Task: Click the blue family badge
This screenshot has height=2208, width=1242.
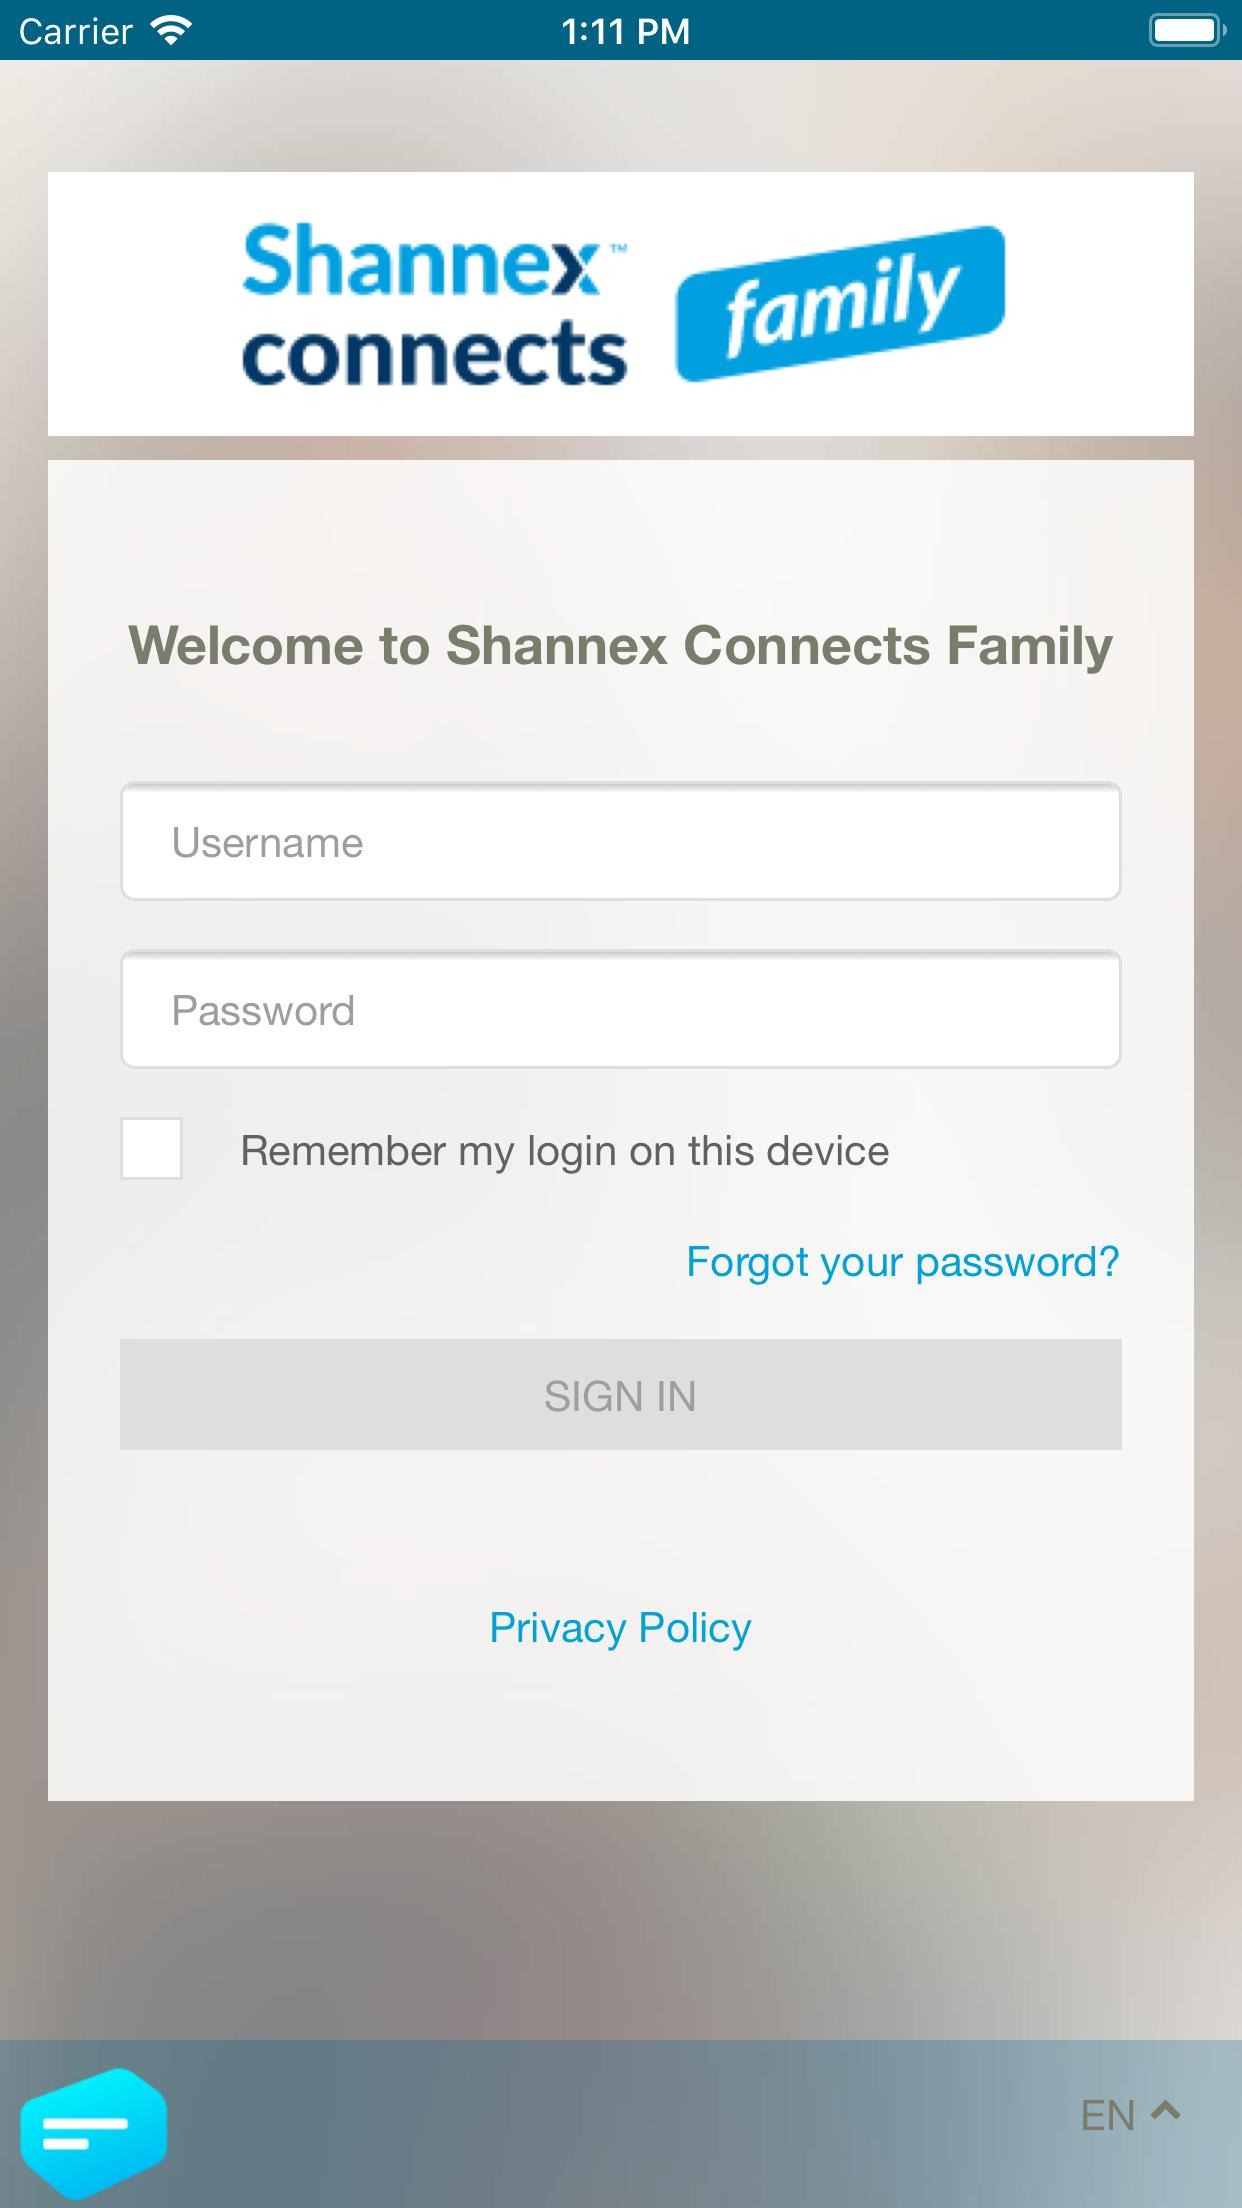Action: pos(840,303)
